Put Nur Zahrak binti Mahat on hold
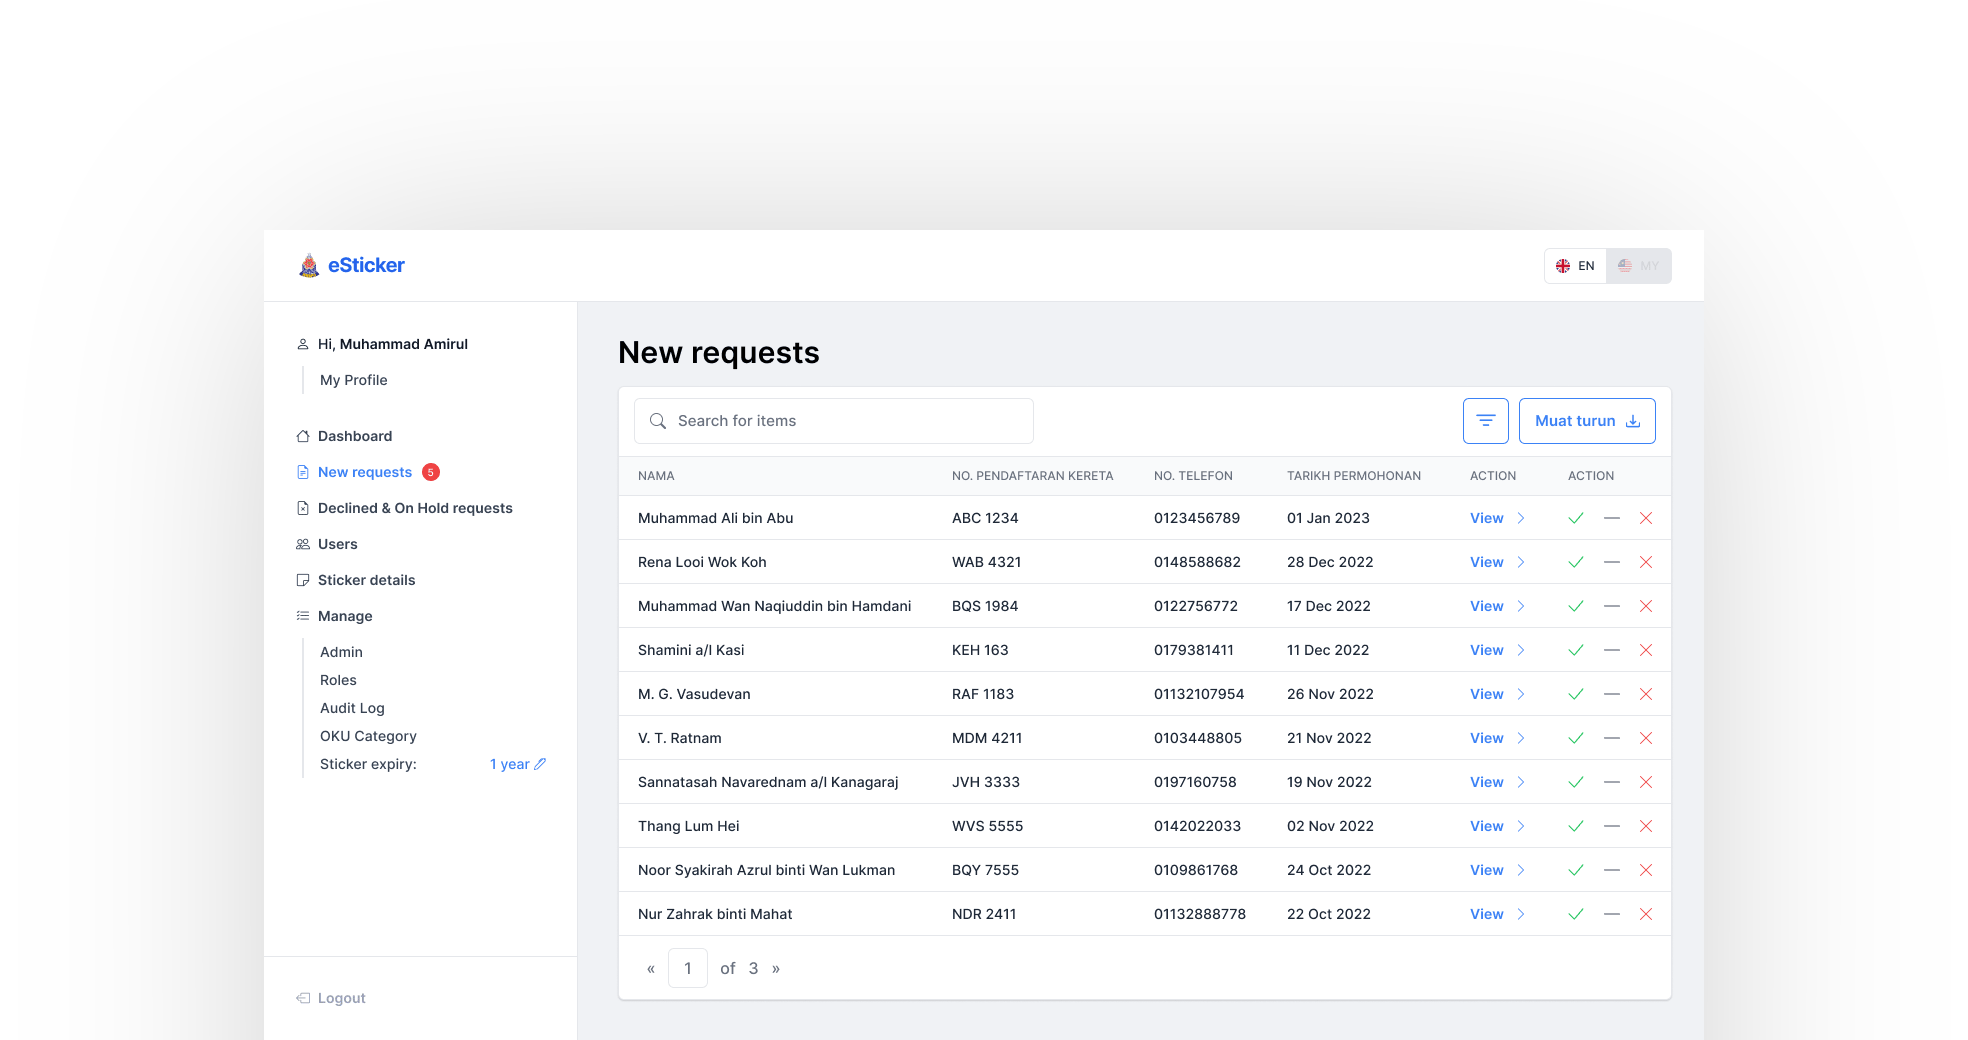Image resolution: width=1968 pixels, height=1040 pixels. click(x=1612, y=914)
